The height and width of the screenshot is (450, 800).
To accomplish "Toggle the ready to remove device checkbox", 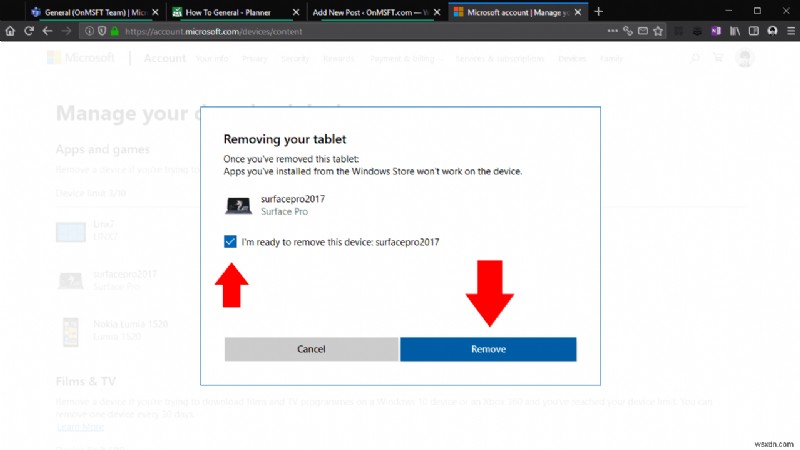I will pos(230,241).
